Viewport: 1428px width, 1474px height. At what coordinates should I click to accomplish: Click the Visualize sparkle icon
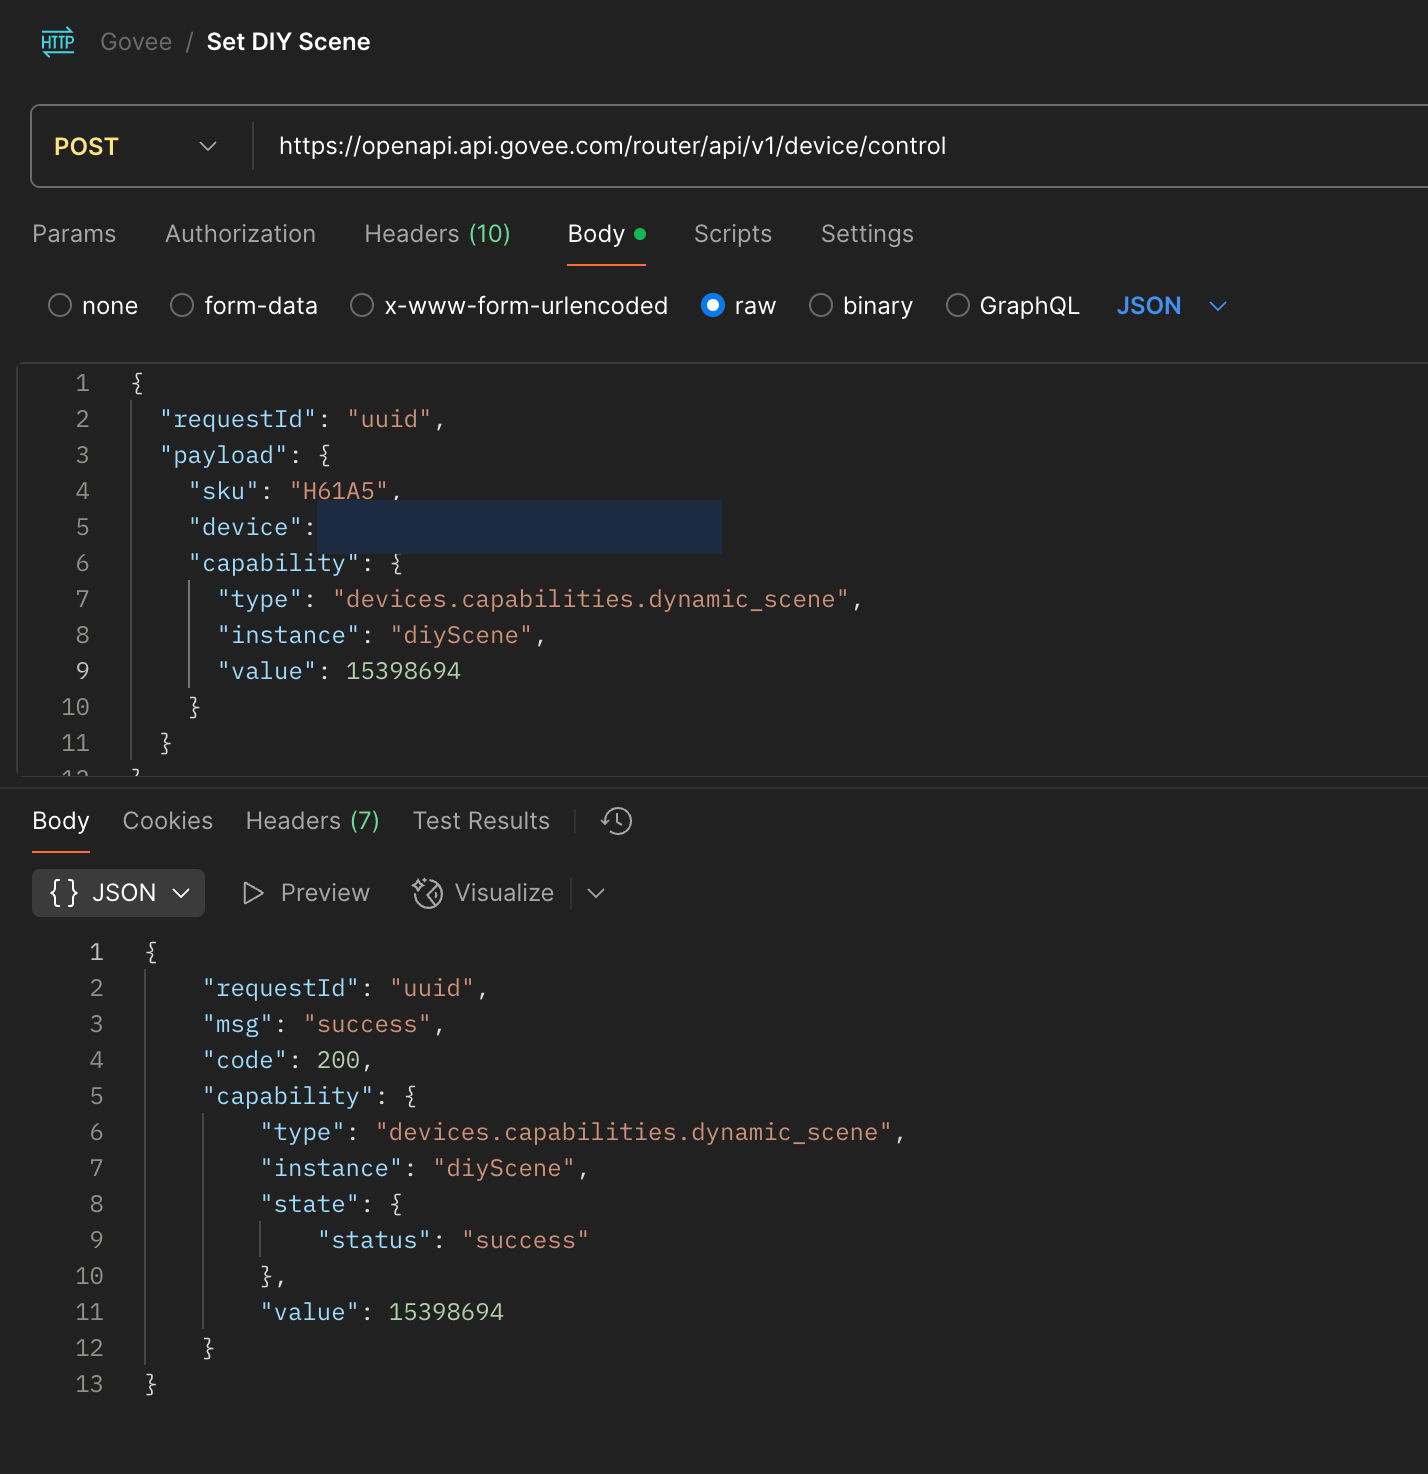point(428,893)
